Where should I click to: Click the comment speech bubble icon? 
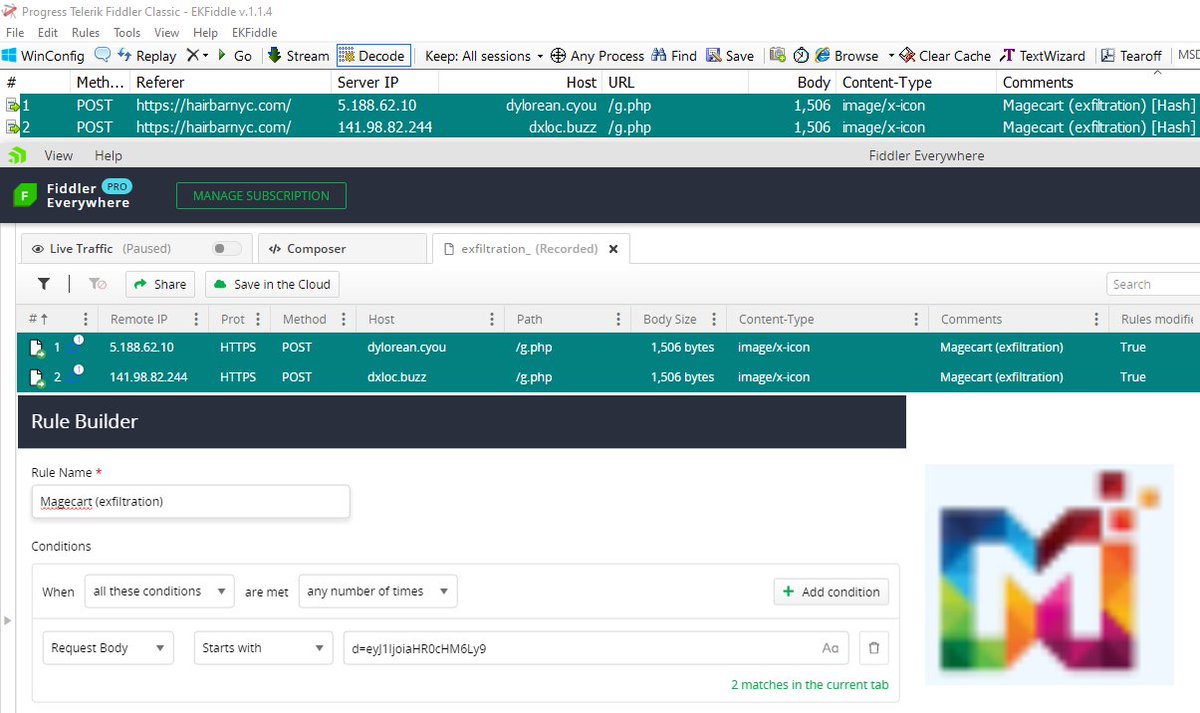(x=103, y=56)
